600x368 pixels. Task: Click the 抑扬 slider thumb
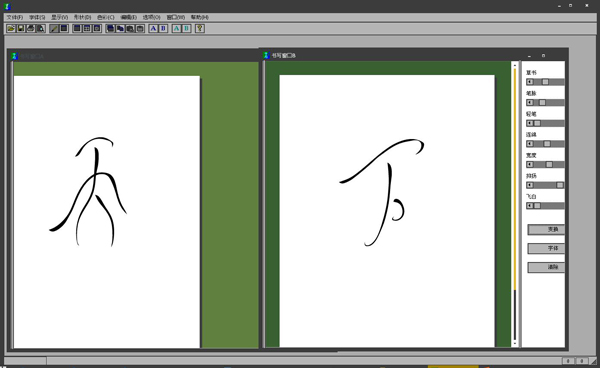point(560,185)
